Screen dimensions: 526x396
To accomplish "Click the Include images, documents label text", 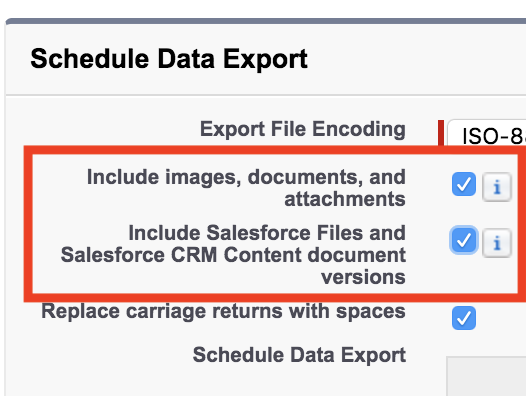I will (x=246, y=177).
